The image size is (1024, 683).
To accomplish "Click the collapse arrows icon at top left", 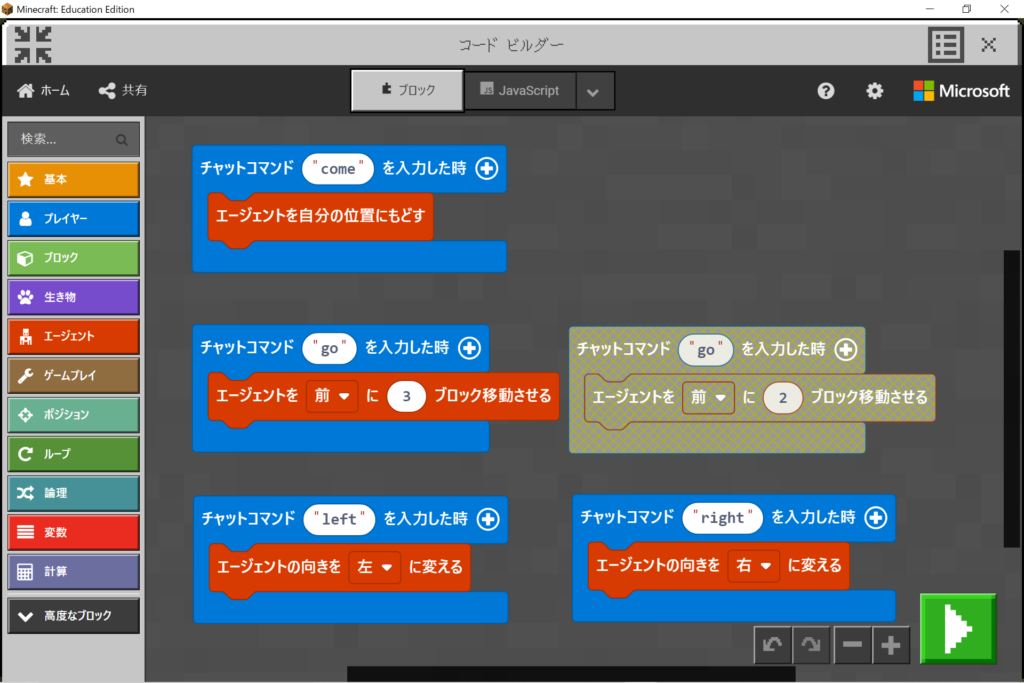I will tap(33, 45).
